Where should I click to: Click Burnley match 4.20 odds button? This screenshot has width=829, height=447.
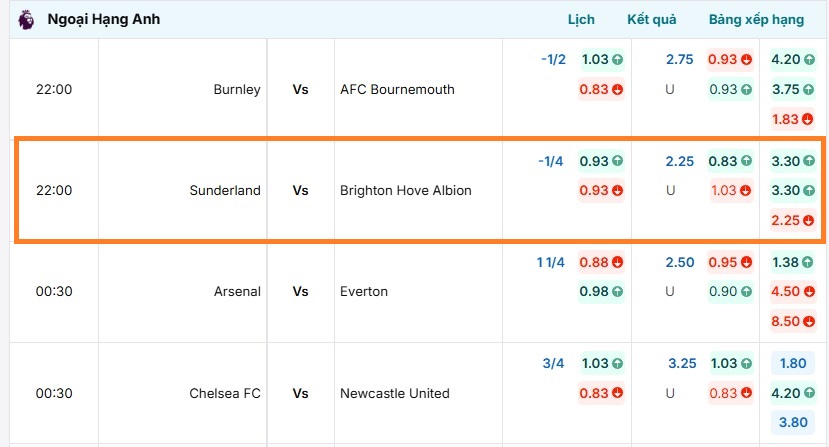pos(792,59)
